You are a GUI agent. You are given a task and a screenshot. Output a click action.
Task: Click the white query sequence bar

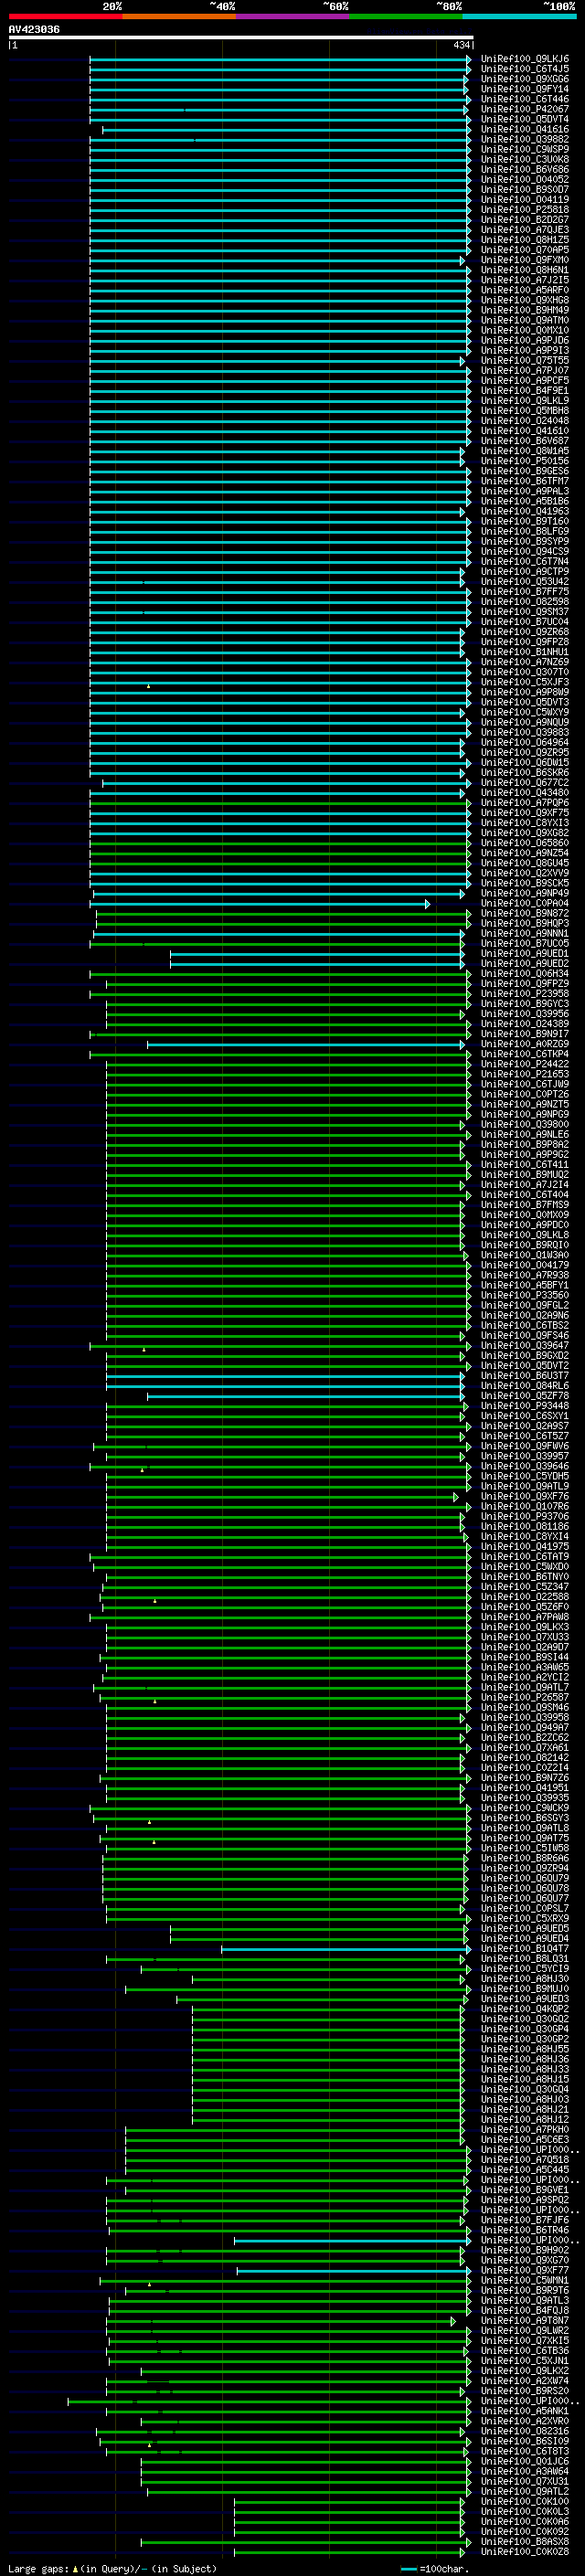[x=241, y=37]
